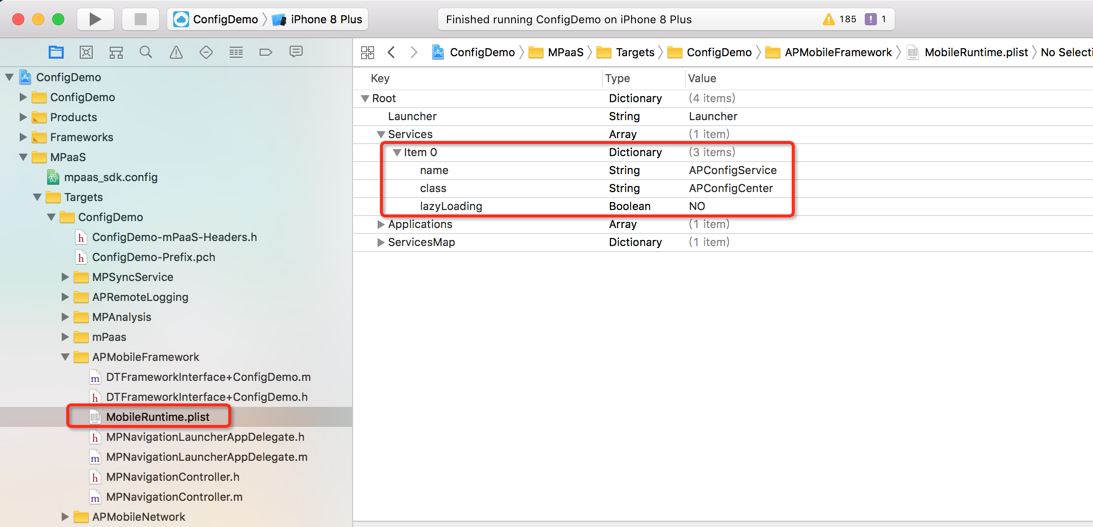Click the Run (play) button

click(x=95, y=19)
